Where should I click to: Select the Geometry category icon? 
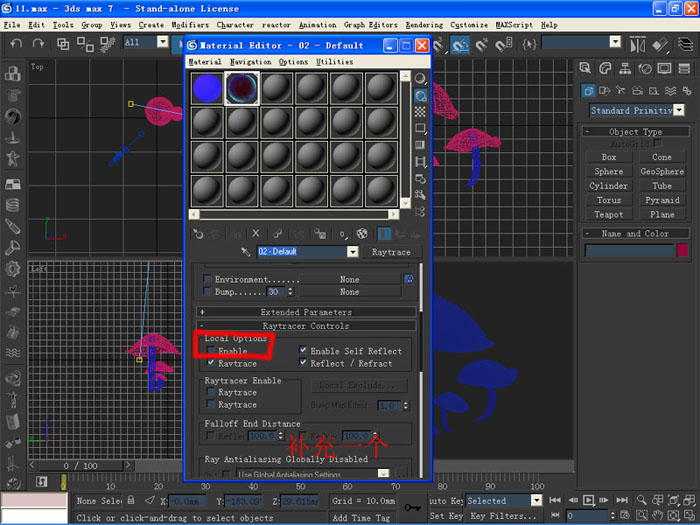(x=588, y=91)
